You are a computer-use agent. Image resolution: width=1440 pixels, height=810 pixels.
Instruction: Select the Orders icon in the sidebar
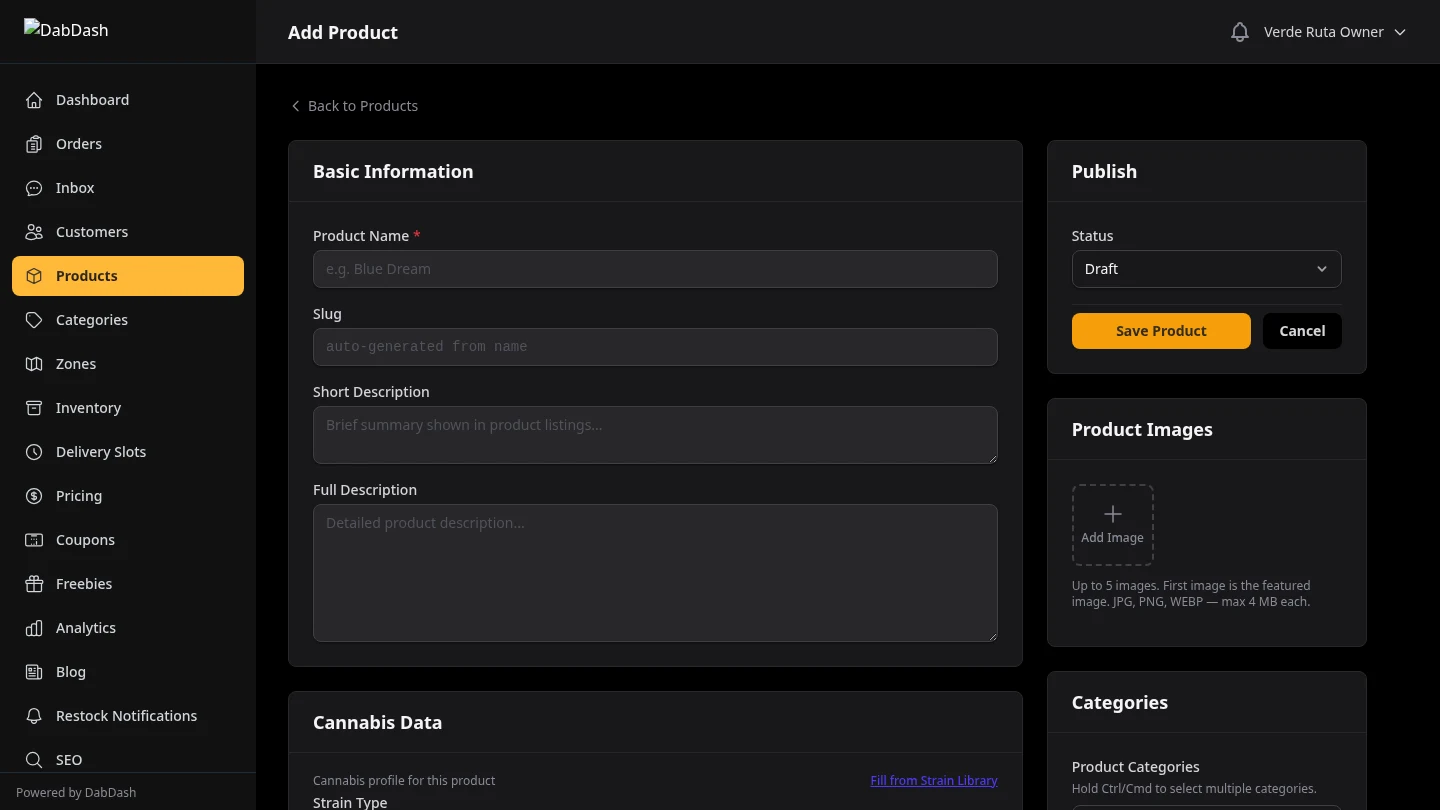point(33,144)
